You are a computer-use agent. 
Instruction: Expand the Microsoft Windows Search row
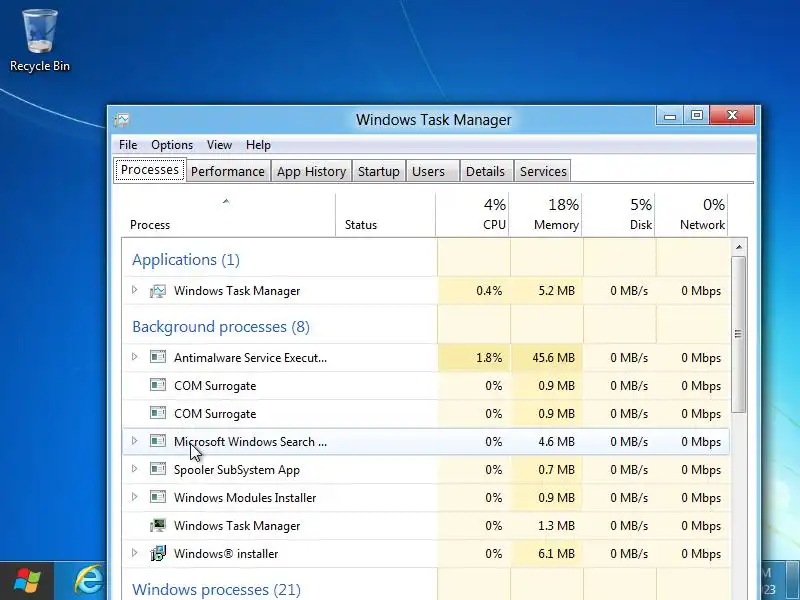tap(135, 440)
